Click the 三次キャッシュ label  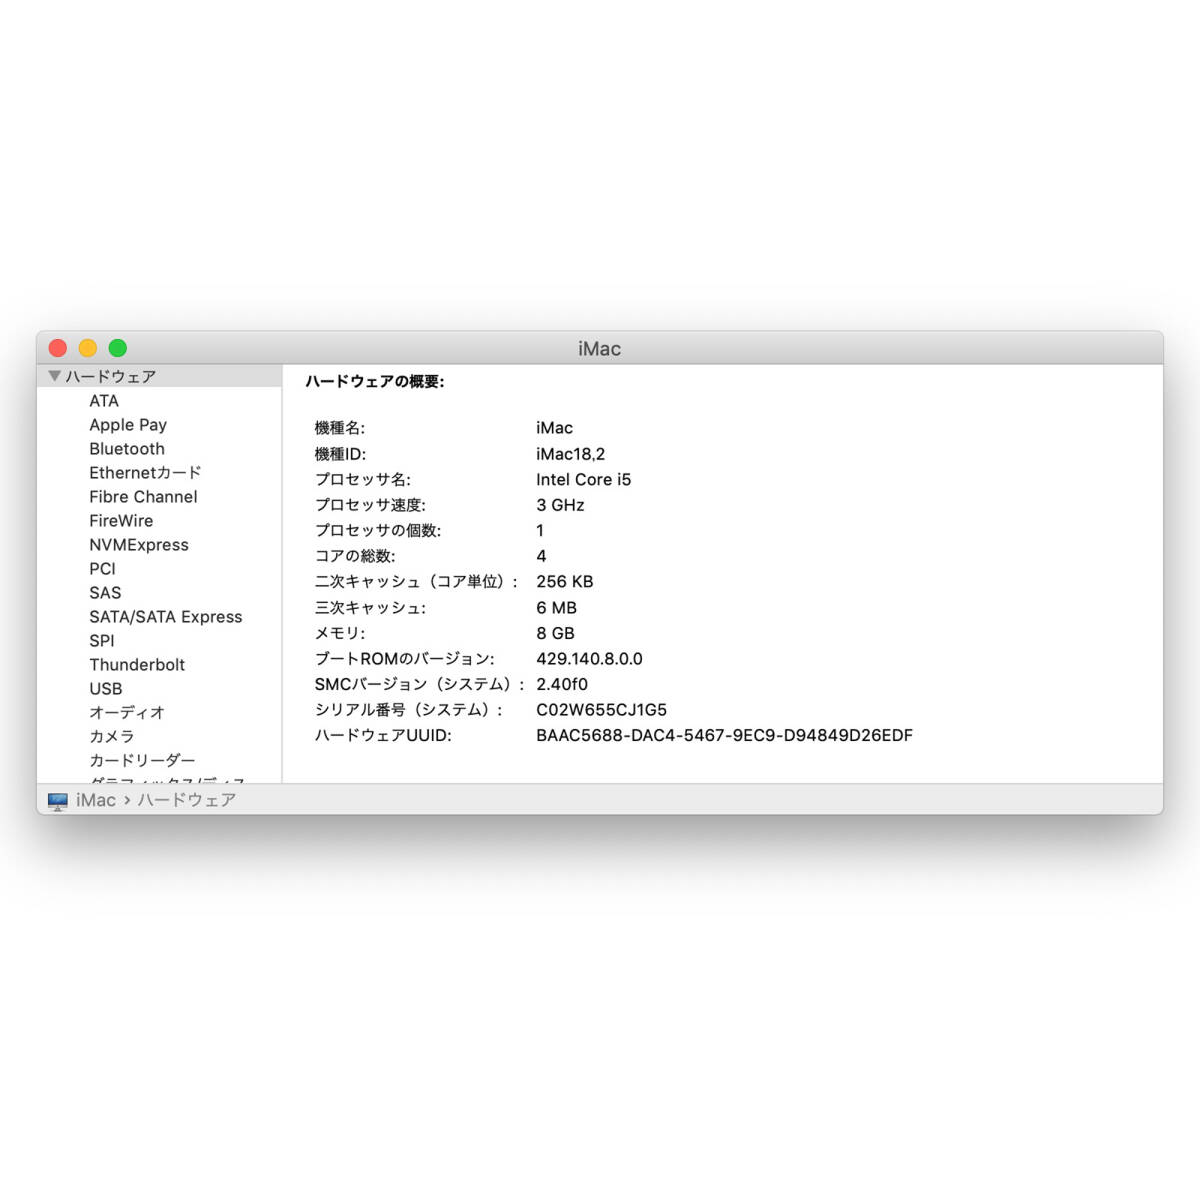[x=370, y=608]
